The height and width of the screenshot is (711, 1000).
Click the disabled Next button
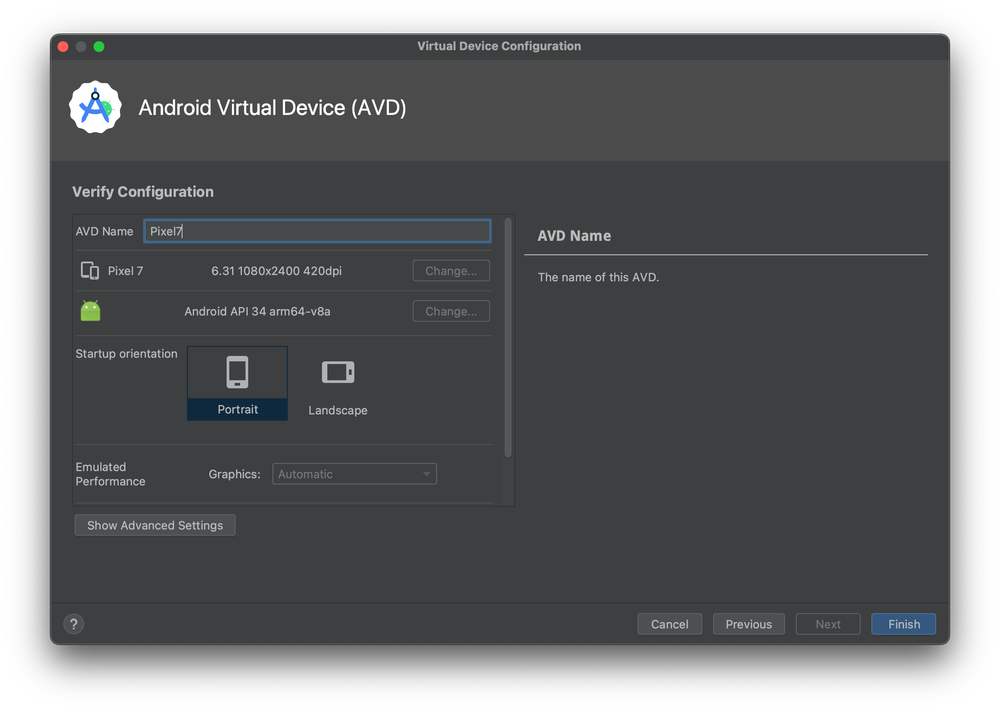click(827, 623)
